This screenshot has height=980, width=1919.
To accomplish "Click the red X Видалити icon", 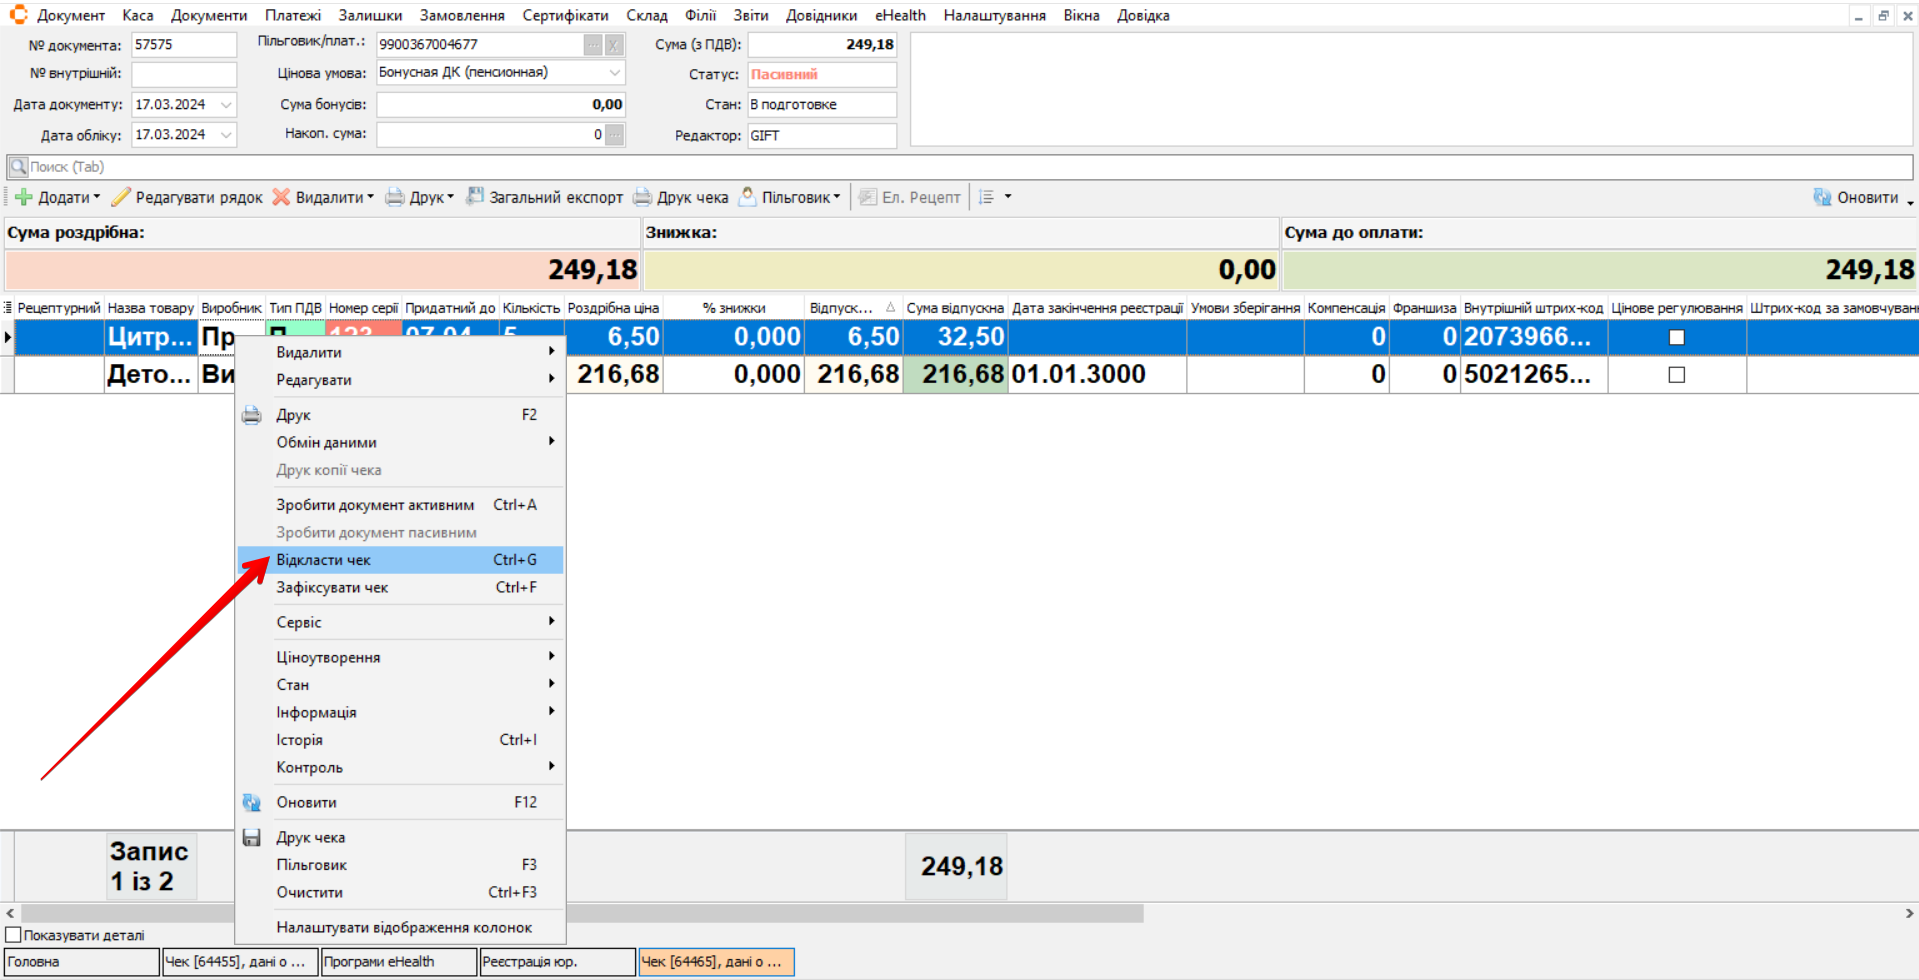I will pyautogui.click(x=282, y=197).
